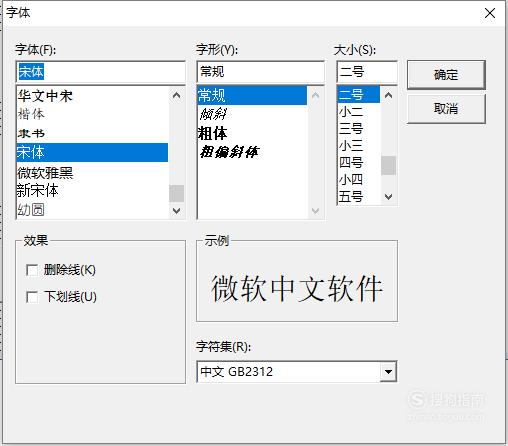
Task: Choose 粗体 in the style list
Action: 252,133
